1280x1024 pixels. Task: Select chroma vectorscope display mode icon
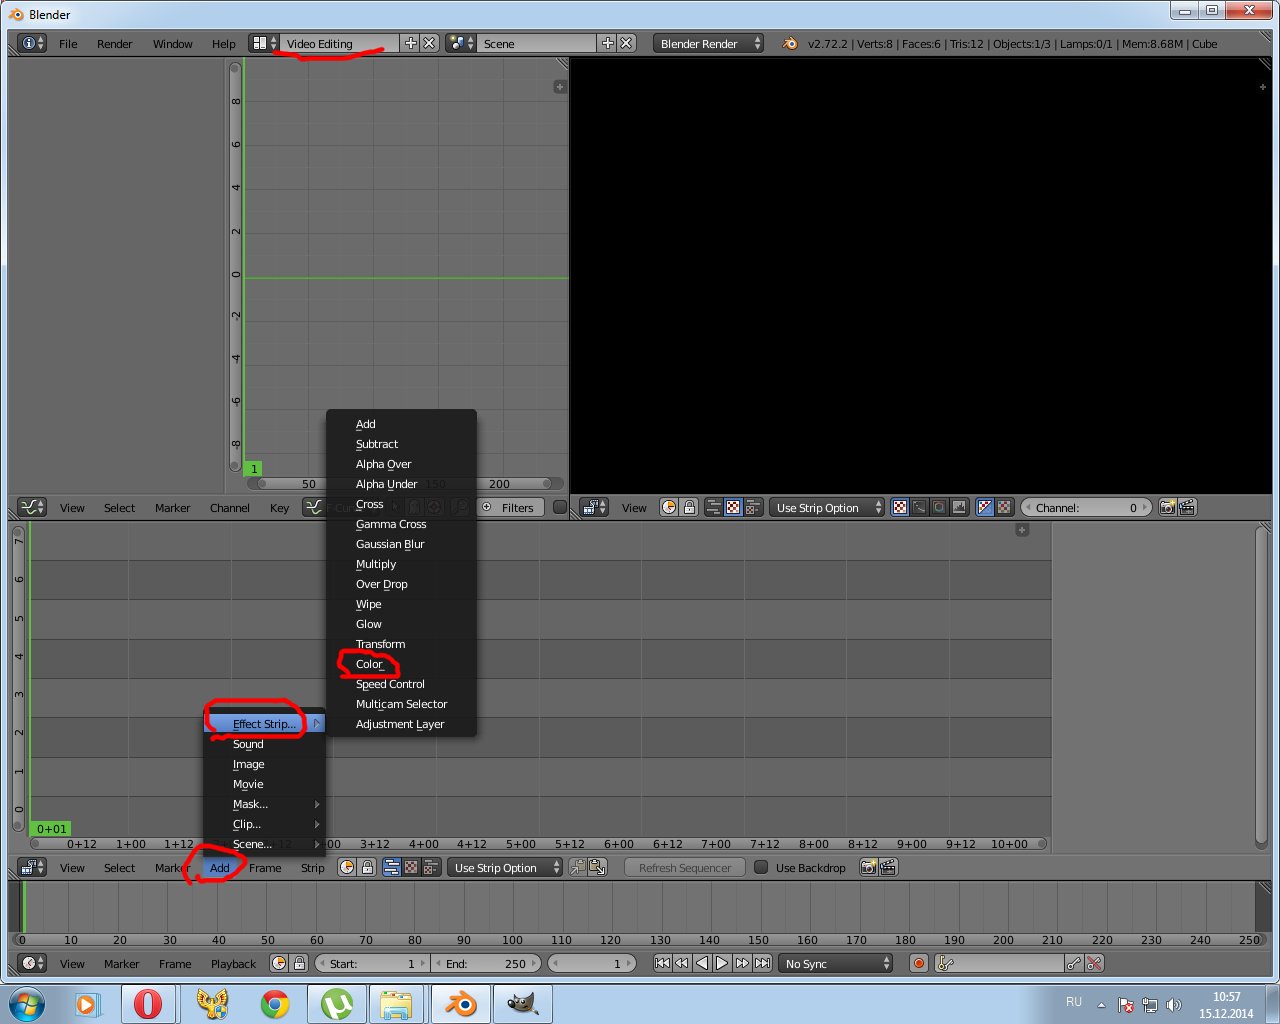pyautogui.click(x=939, y=507)
